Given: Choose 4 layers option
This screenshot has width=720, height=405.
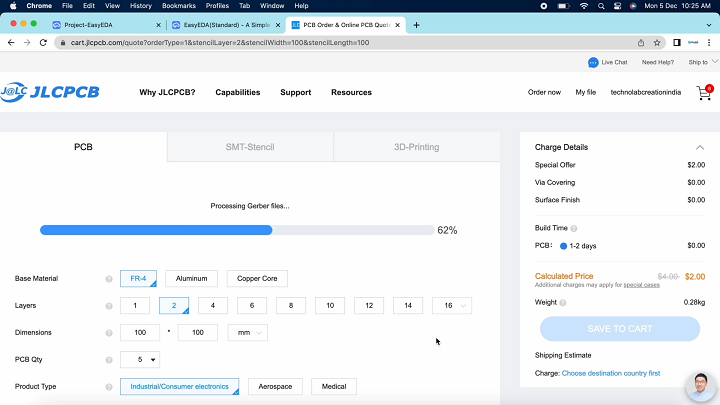Looking at the screenshot, I should point(213,306).
